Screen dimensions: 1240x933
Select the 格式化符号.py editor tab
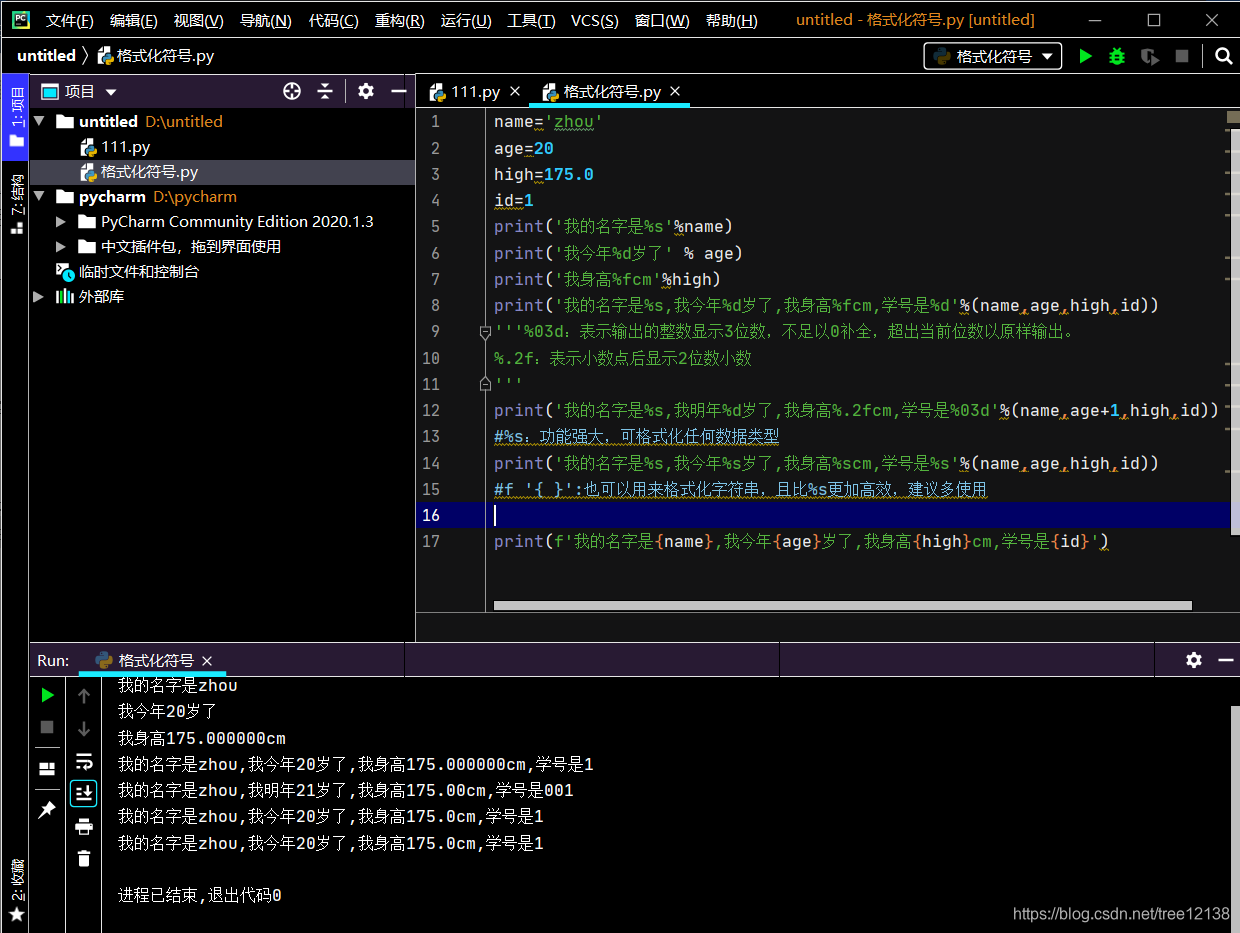611,92
